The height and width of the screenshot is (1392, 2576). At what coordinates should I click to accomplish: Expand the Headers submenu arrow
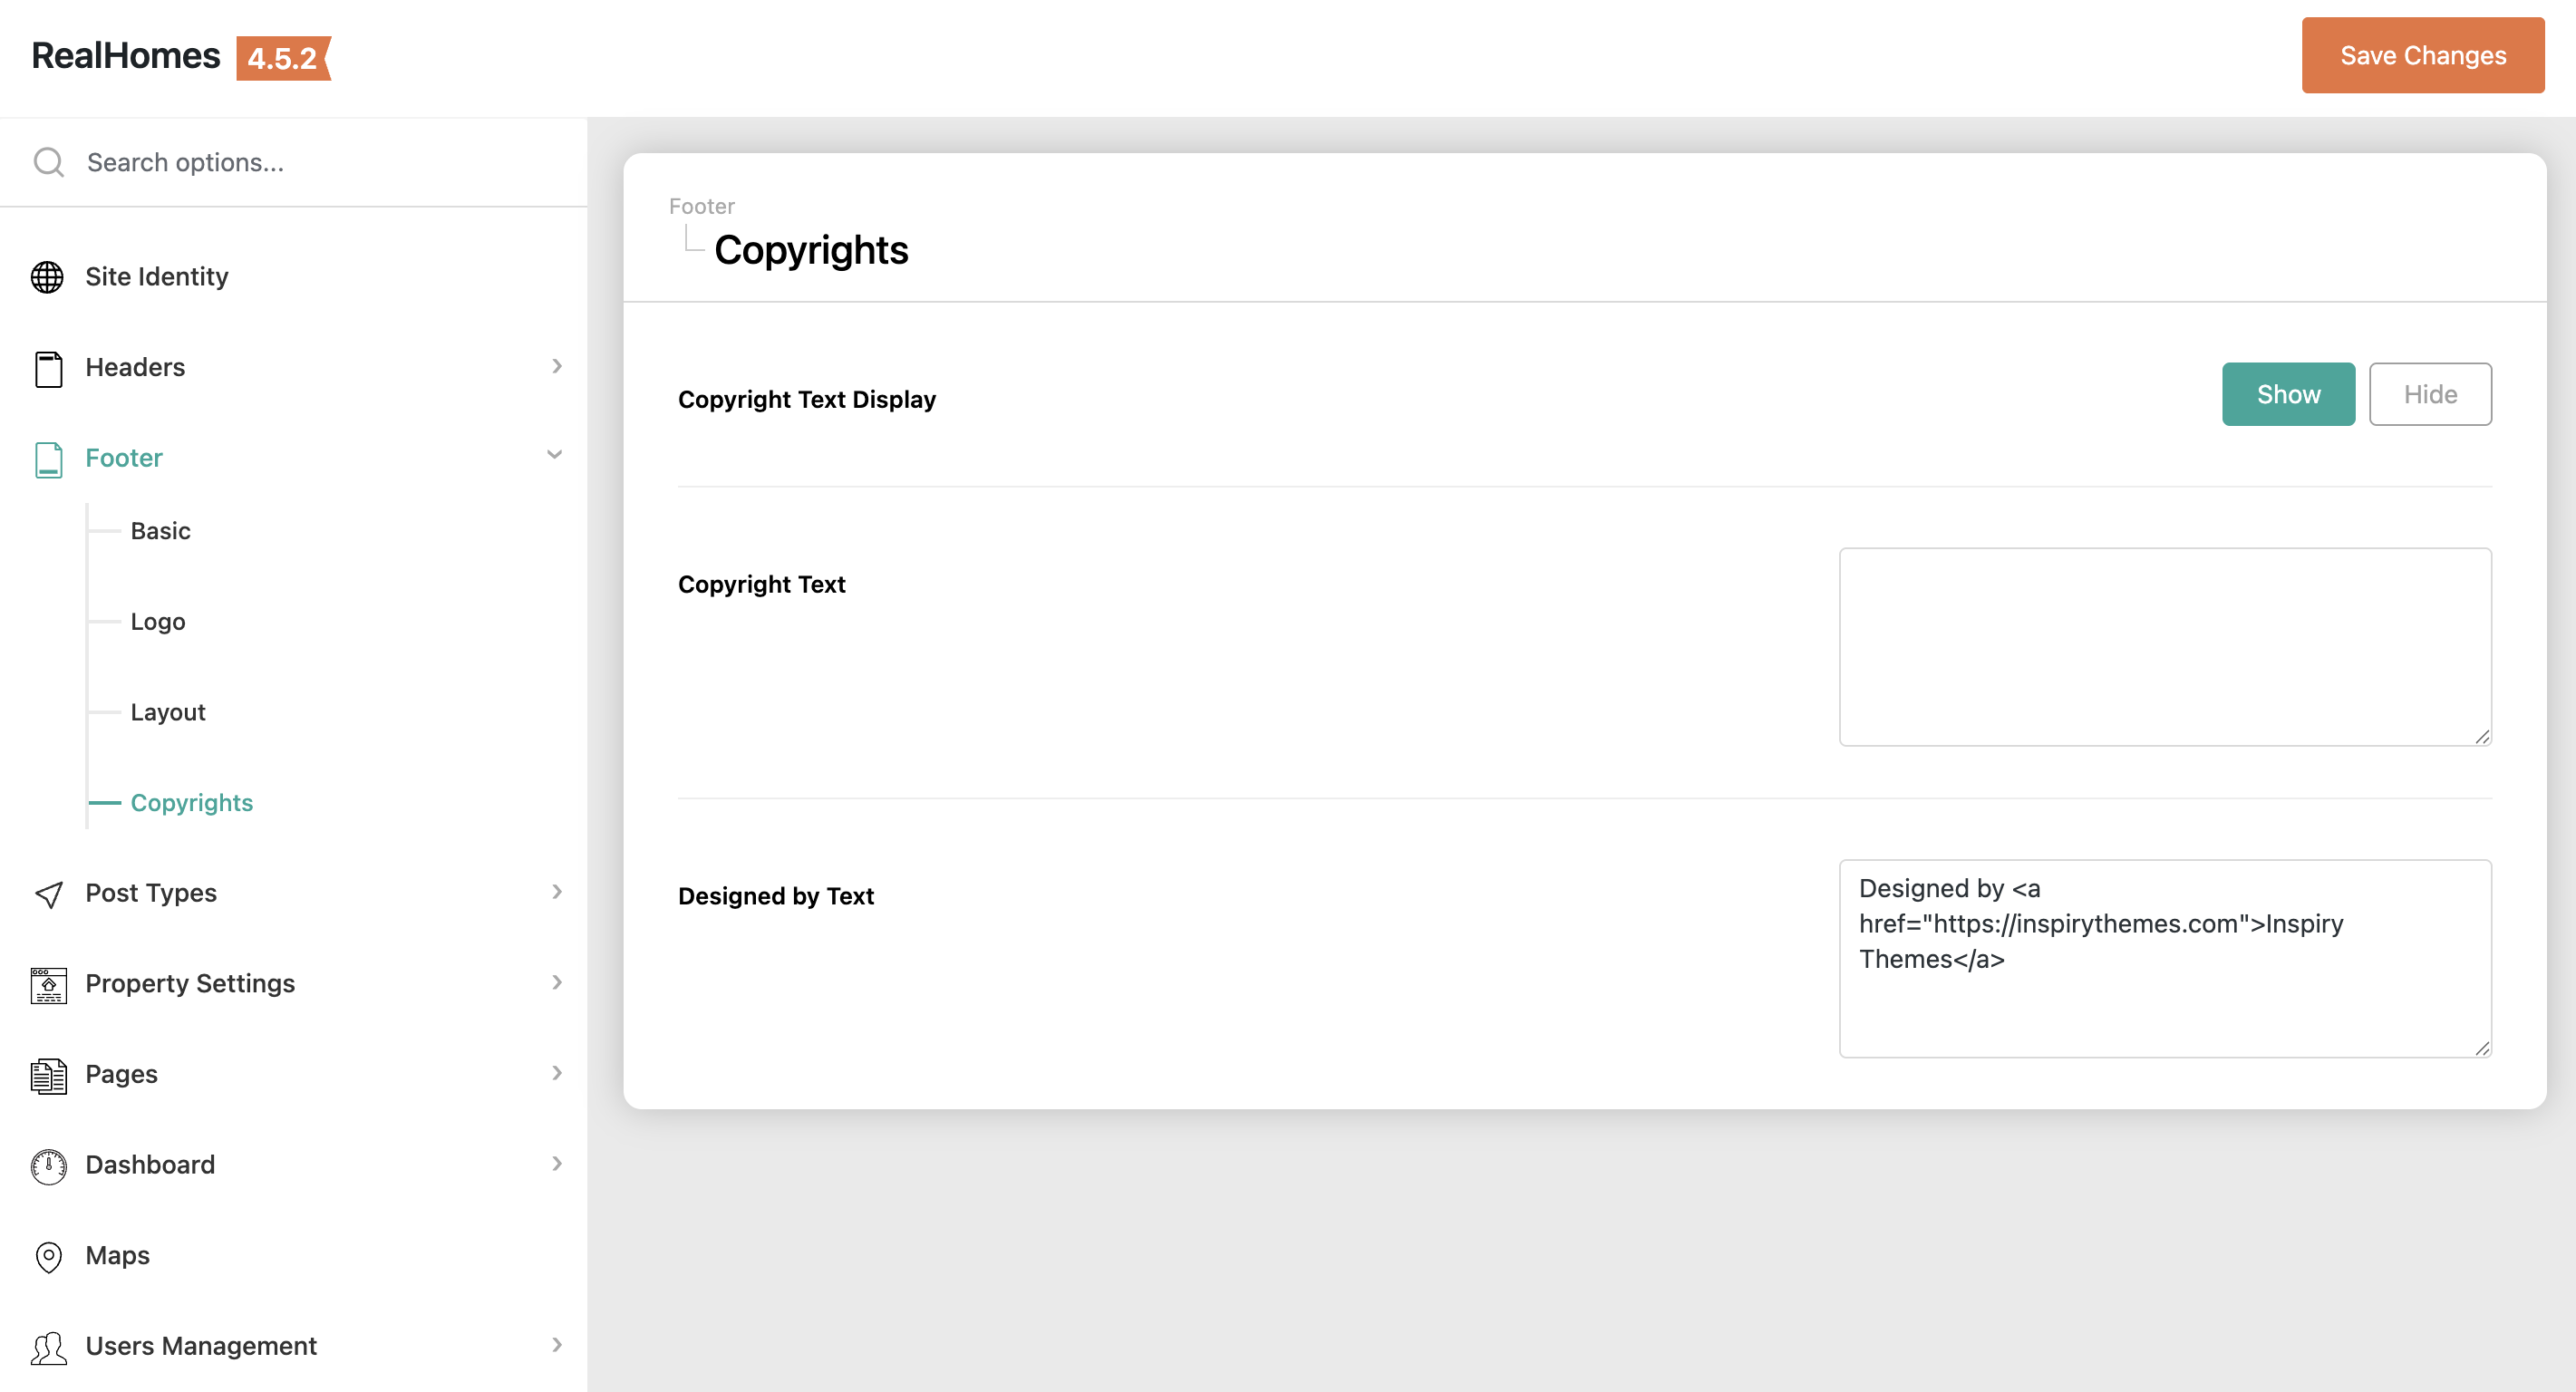(x=557, y=366)
